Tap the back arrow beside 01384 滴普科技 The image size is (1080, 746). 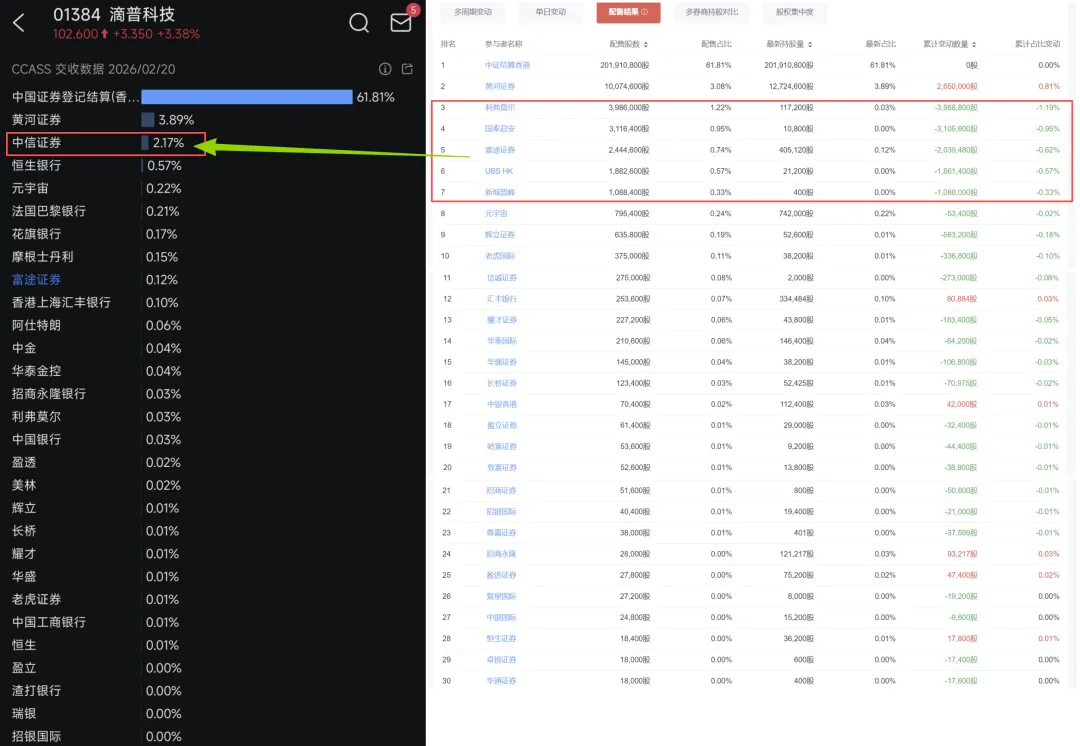click(x=19, y=23)
